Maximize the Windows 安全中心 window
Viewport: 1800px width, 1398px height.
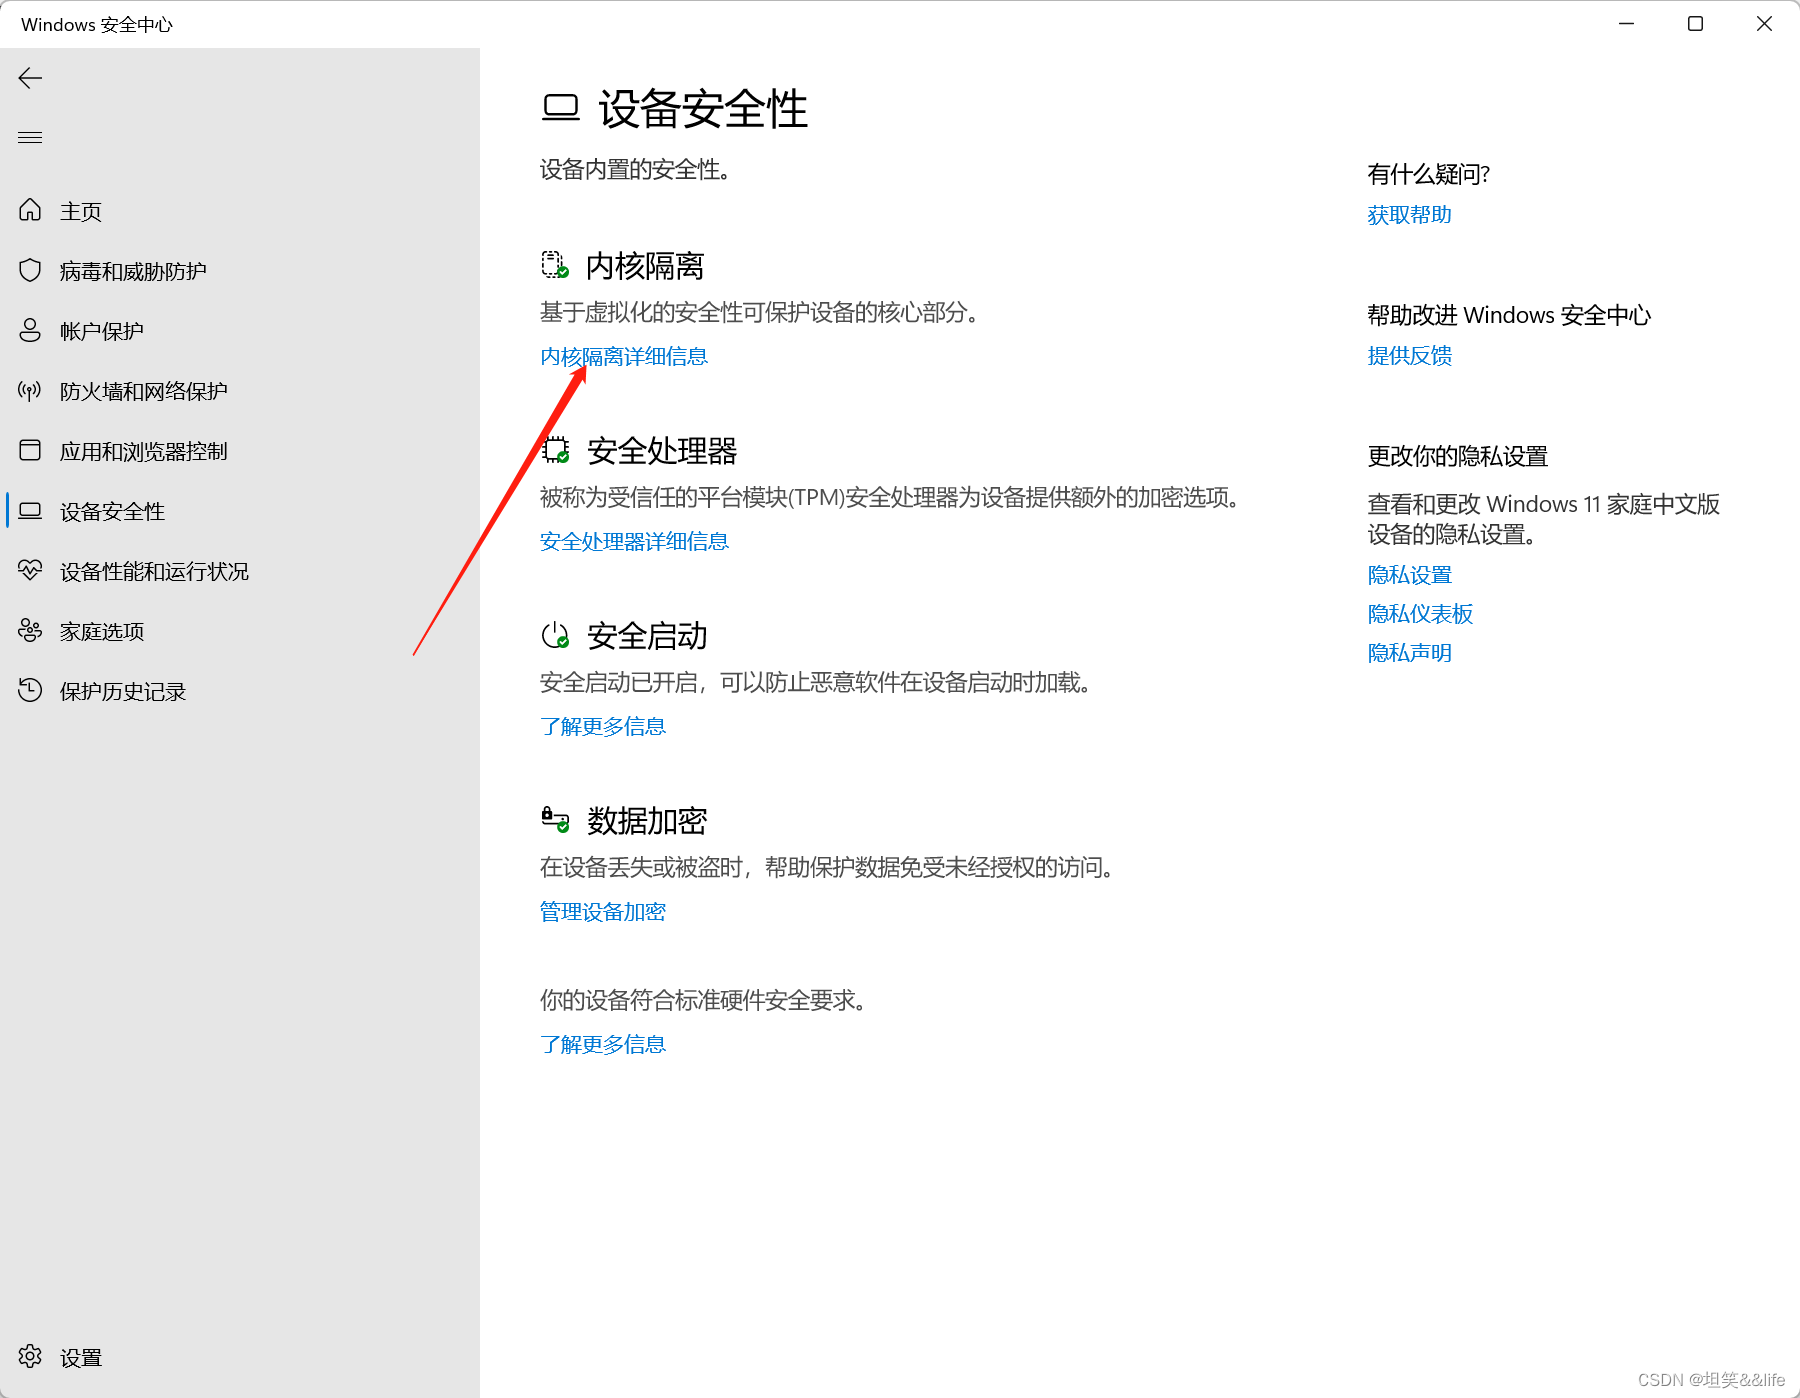tap(1695, 23)
